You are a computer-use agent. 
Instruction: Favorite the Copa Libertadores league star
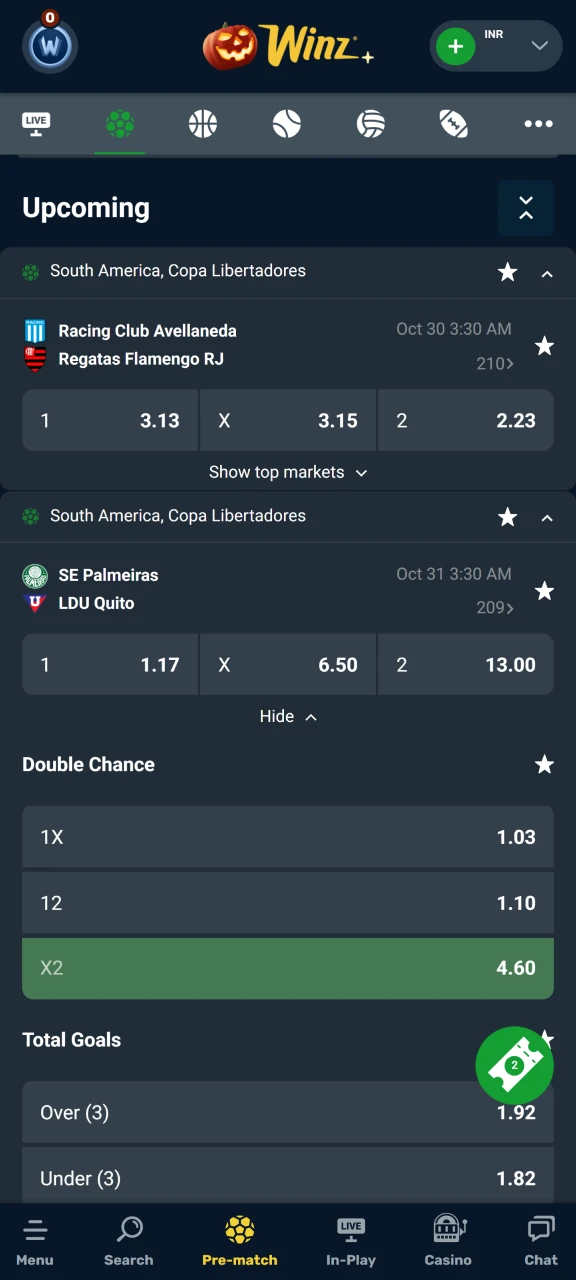507,271
